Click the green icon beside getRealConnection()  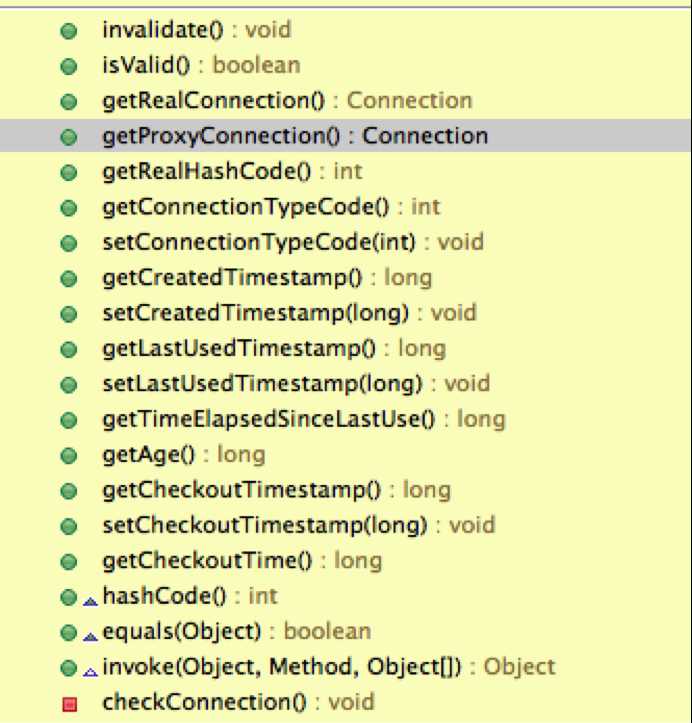68,102
